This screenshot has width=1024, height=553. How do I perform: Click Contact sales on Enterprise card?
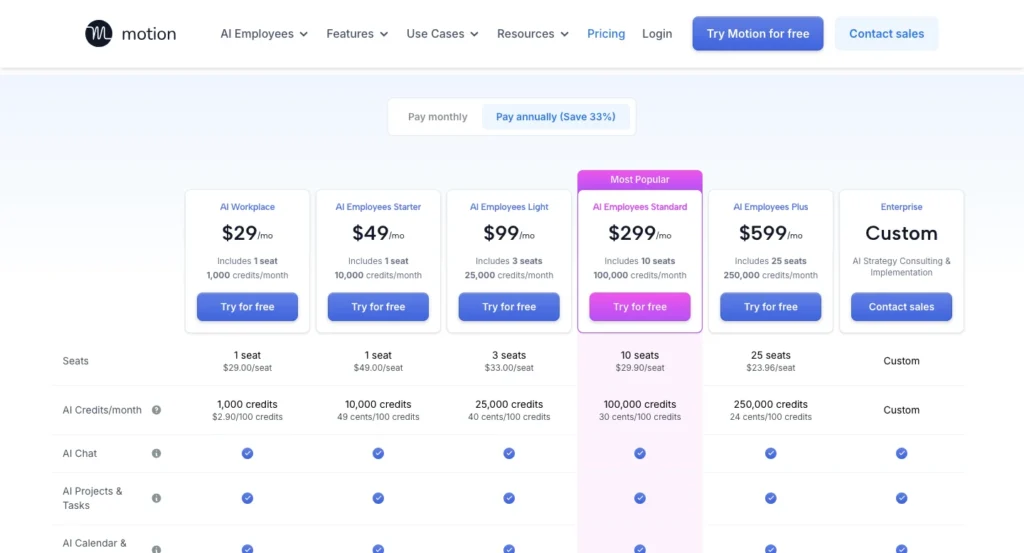coord(901,307)
